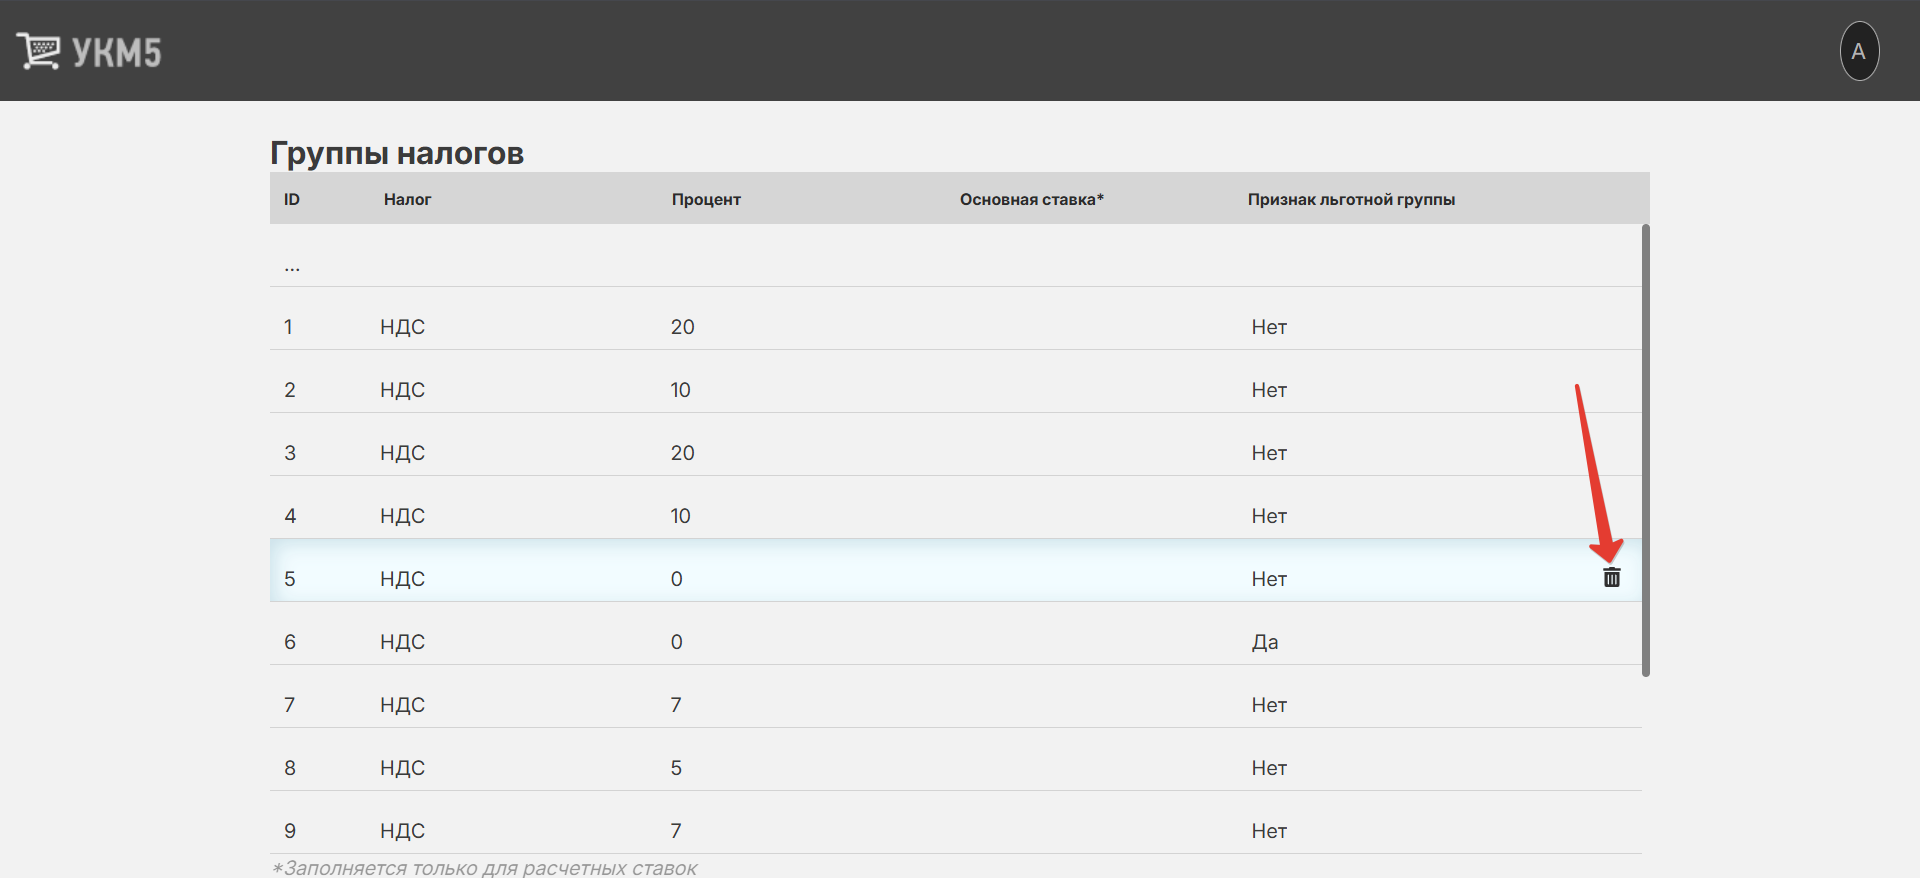Select tax group row with ID 1

pyautogui.click(x=289, y=327)
